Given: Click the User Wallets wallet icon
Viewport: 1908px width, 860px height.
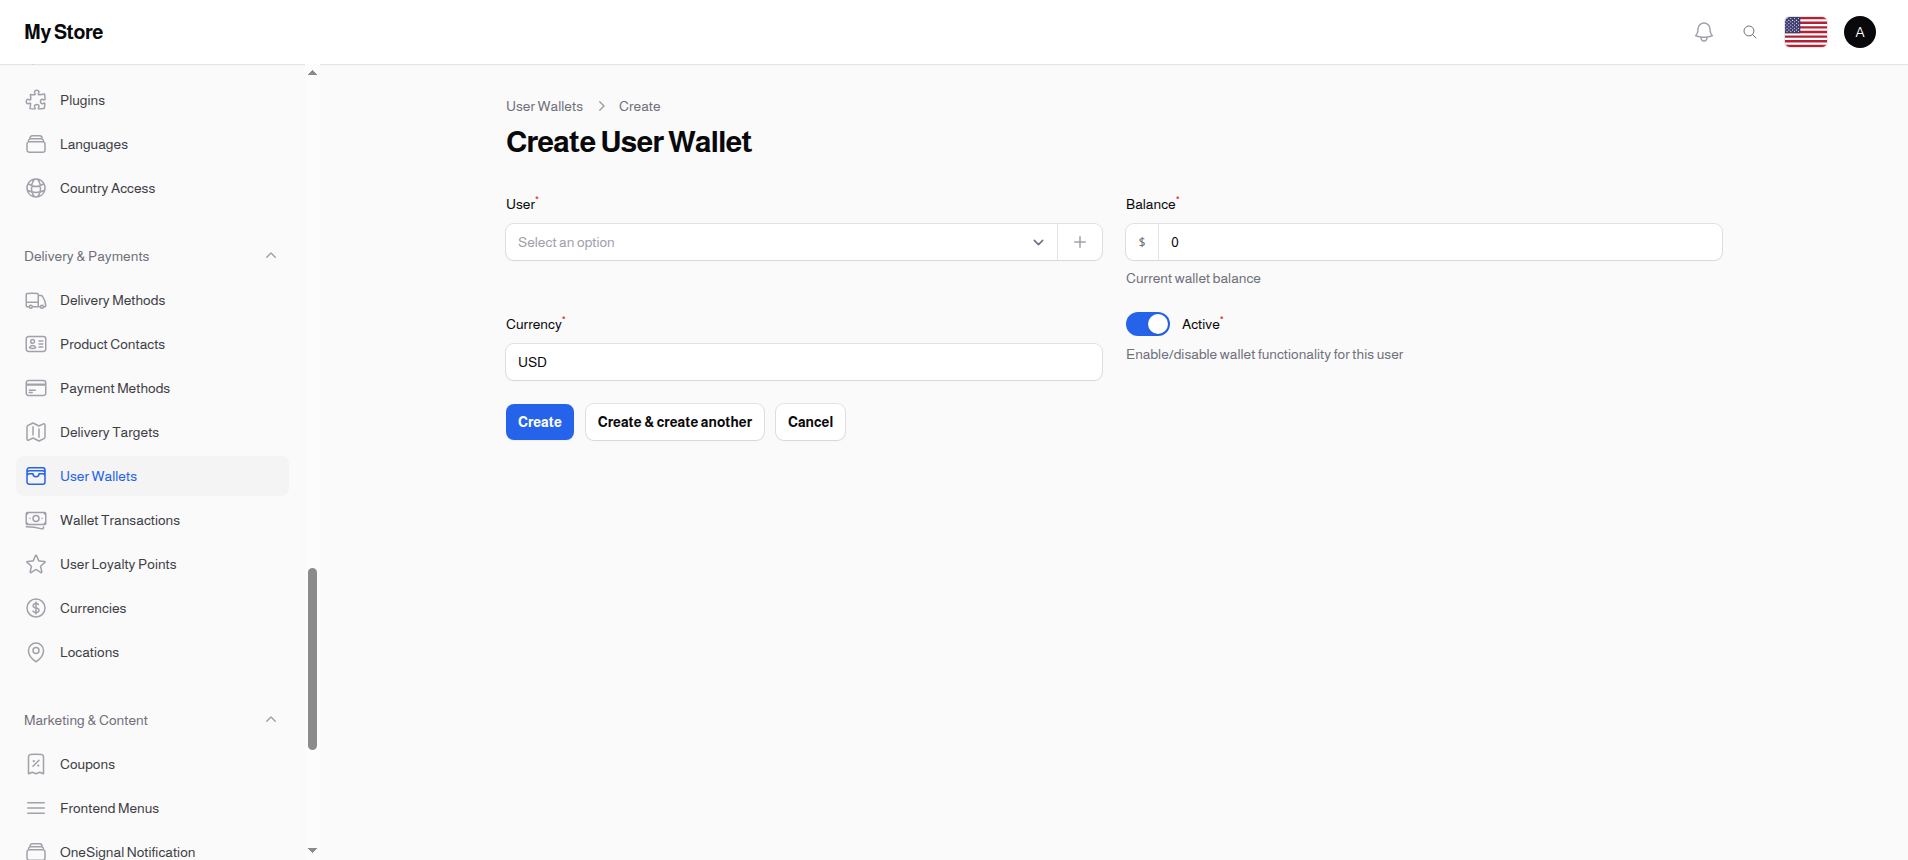Looking at the screenshot, I should (x=36, y=476).
